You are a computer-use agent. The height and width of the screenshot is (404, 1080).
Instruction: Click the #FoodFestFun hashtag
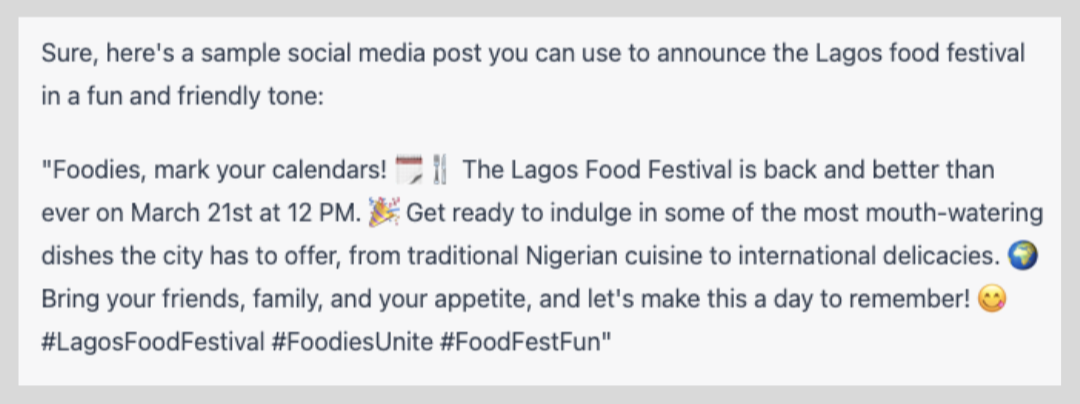[521, 342]
